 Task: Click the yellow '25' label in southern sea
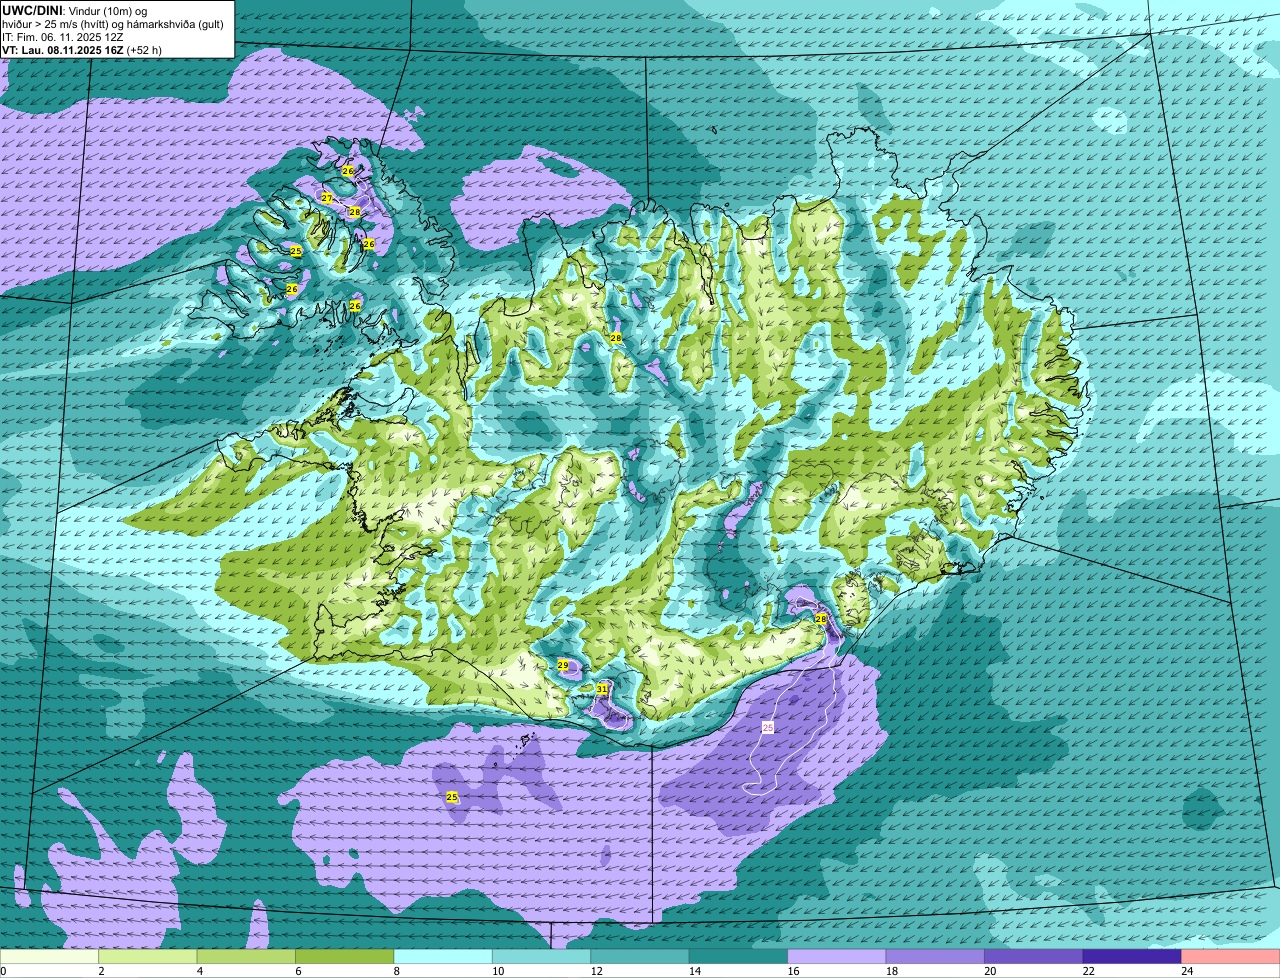click(x=452, y=797)
